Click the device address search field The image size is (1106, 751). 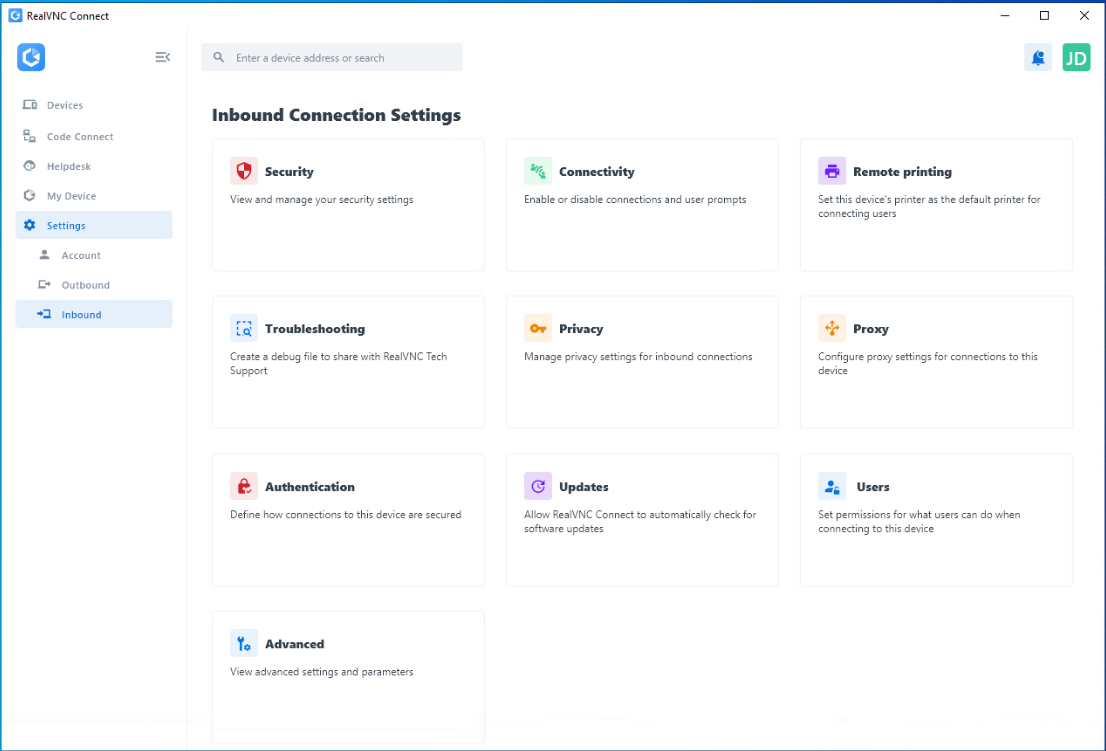pyautogui.click(x=340, y=58)
